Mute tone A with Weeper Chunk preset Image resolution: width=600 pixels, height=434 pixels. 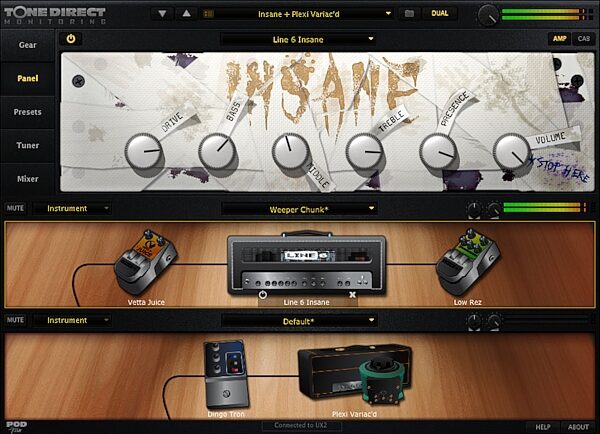(x=15, y=208)
